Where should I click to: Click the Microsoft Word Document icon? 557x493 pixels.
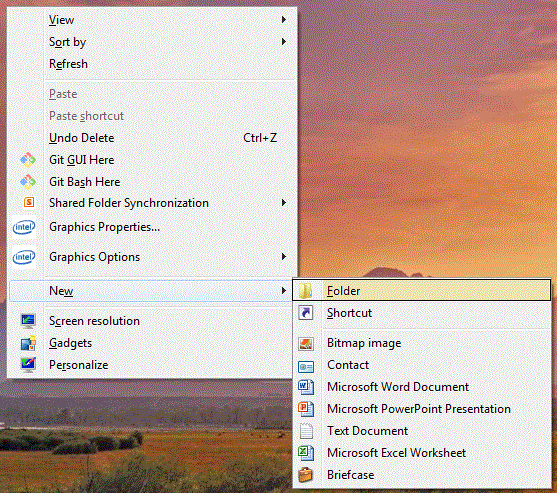[306, 387]
